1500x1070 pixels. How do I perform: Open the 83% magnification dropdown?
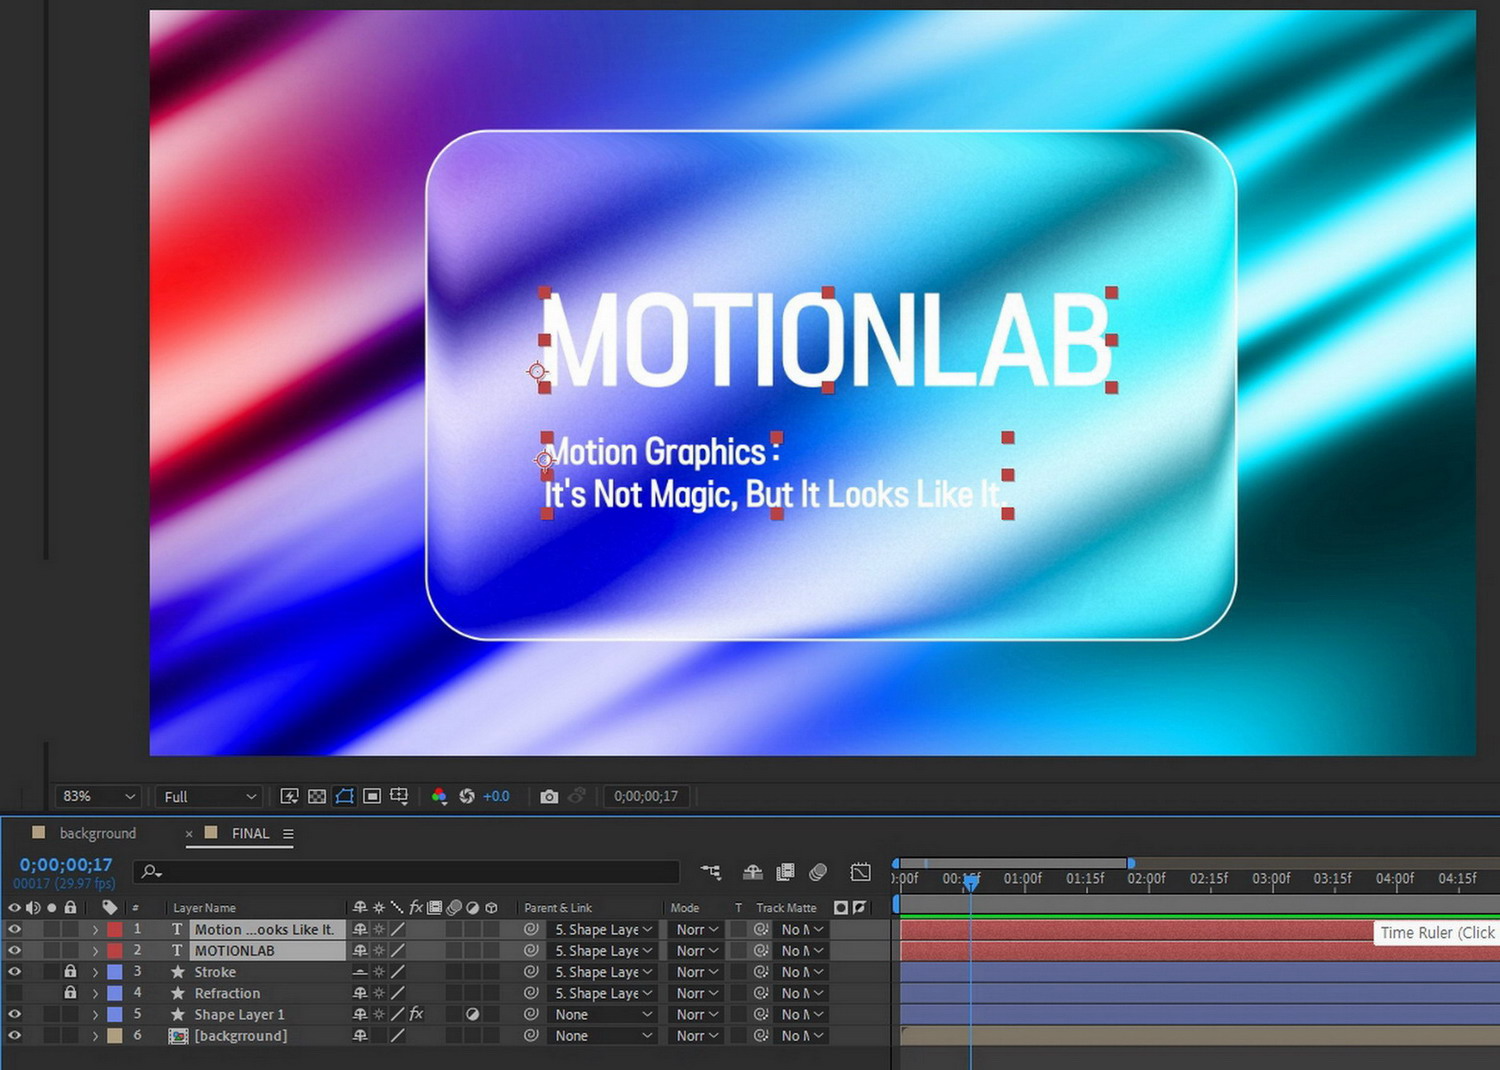pos(97,796)
